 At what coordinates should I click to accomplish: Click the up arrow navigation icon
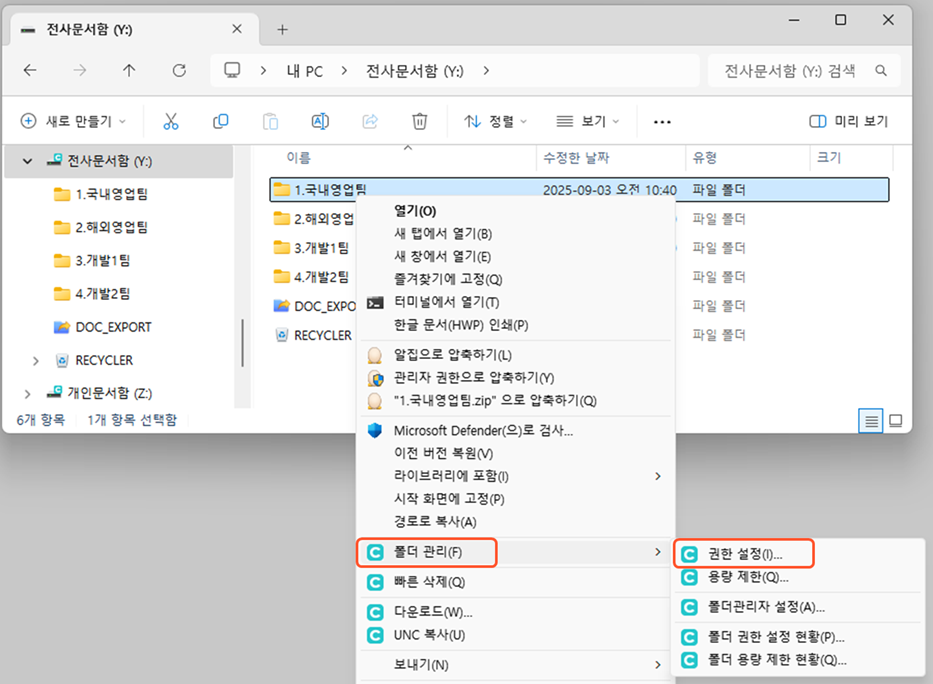[x=129, y=70]
